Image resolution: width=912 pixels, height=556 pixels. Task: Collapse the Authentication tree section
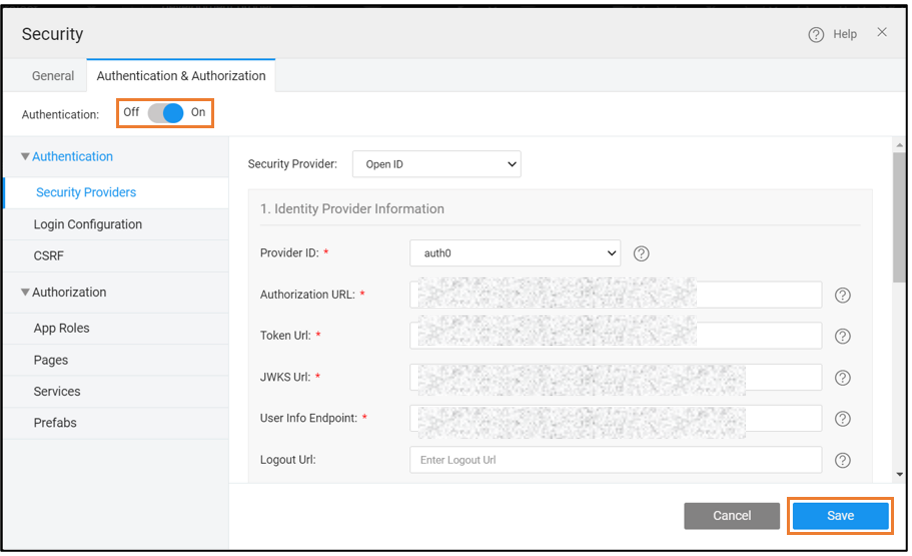[x=26, y=157]
